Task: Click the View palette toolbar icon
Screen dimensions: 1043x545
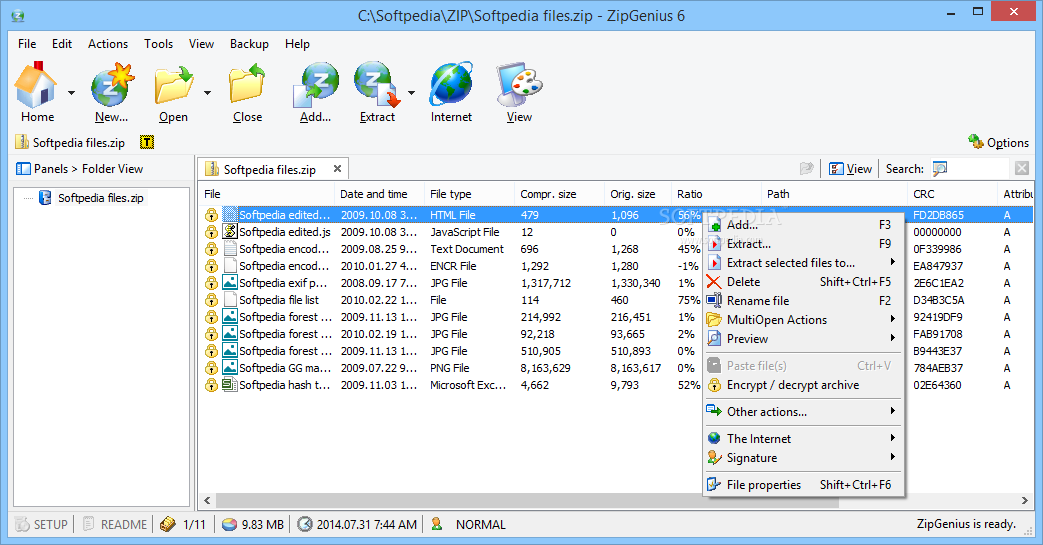Action: (x=519, y=85)
